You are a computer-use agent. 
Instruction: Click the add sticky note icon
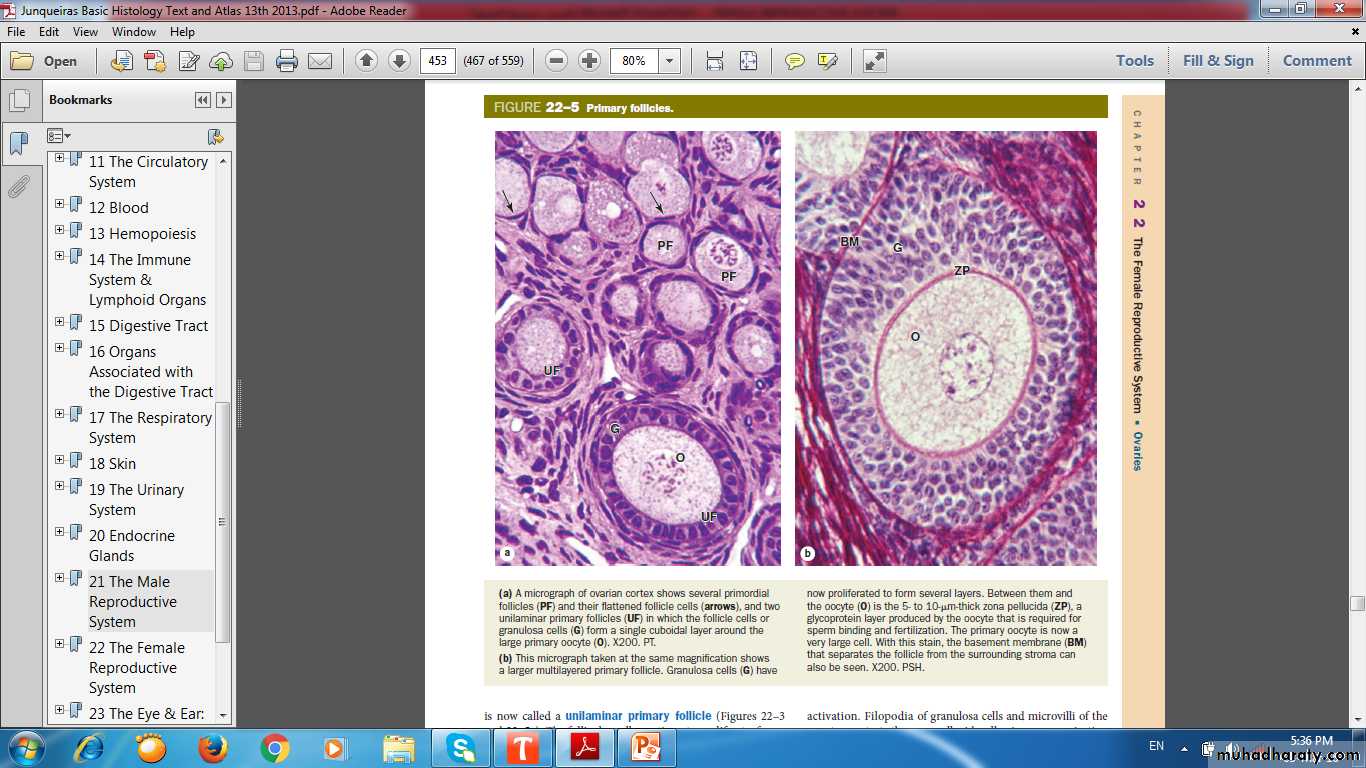[794, 61]
